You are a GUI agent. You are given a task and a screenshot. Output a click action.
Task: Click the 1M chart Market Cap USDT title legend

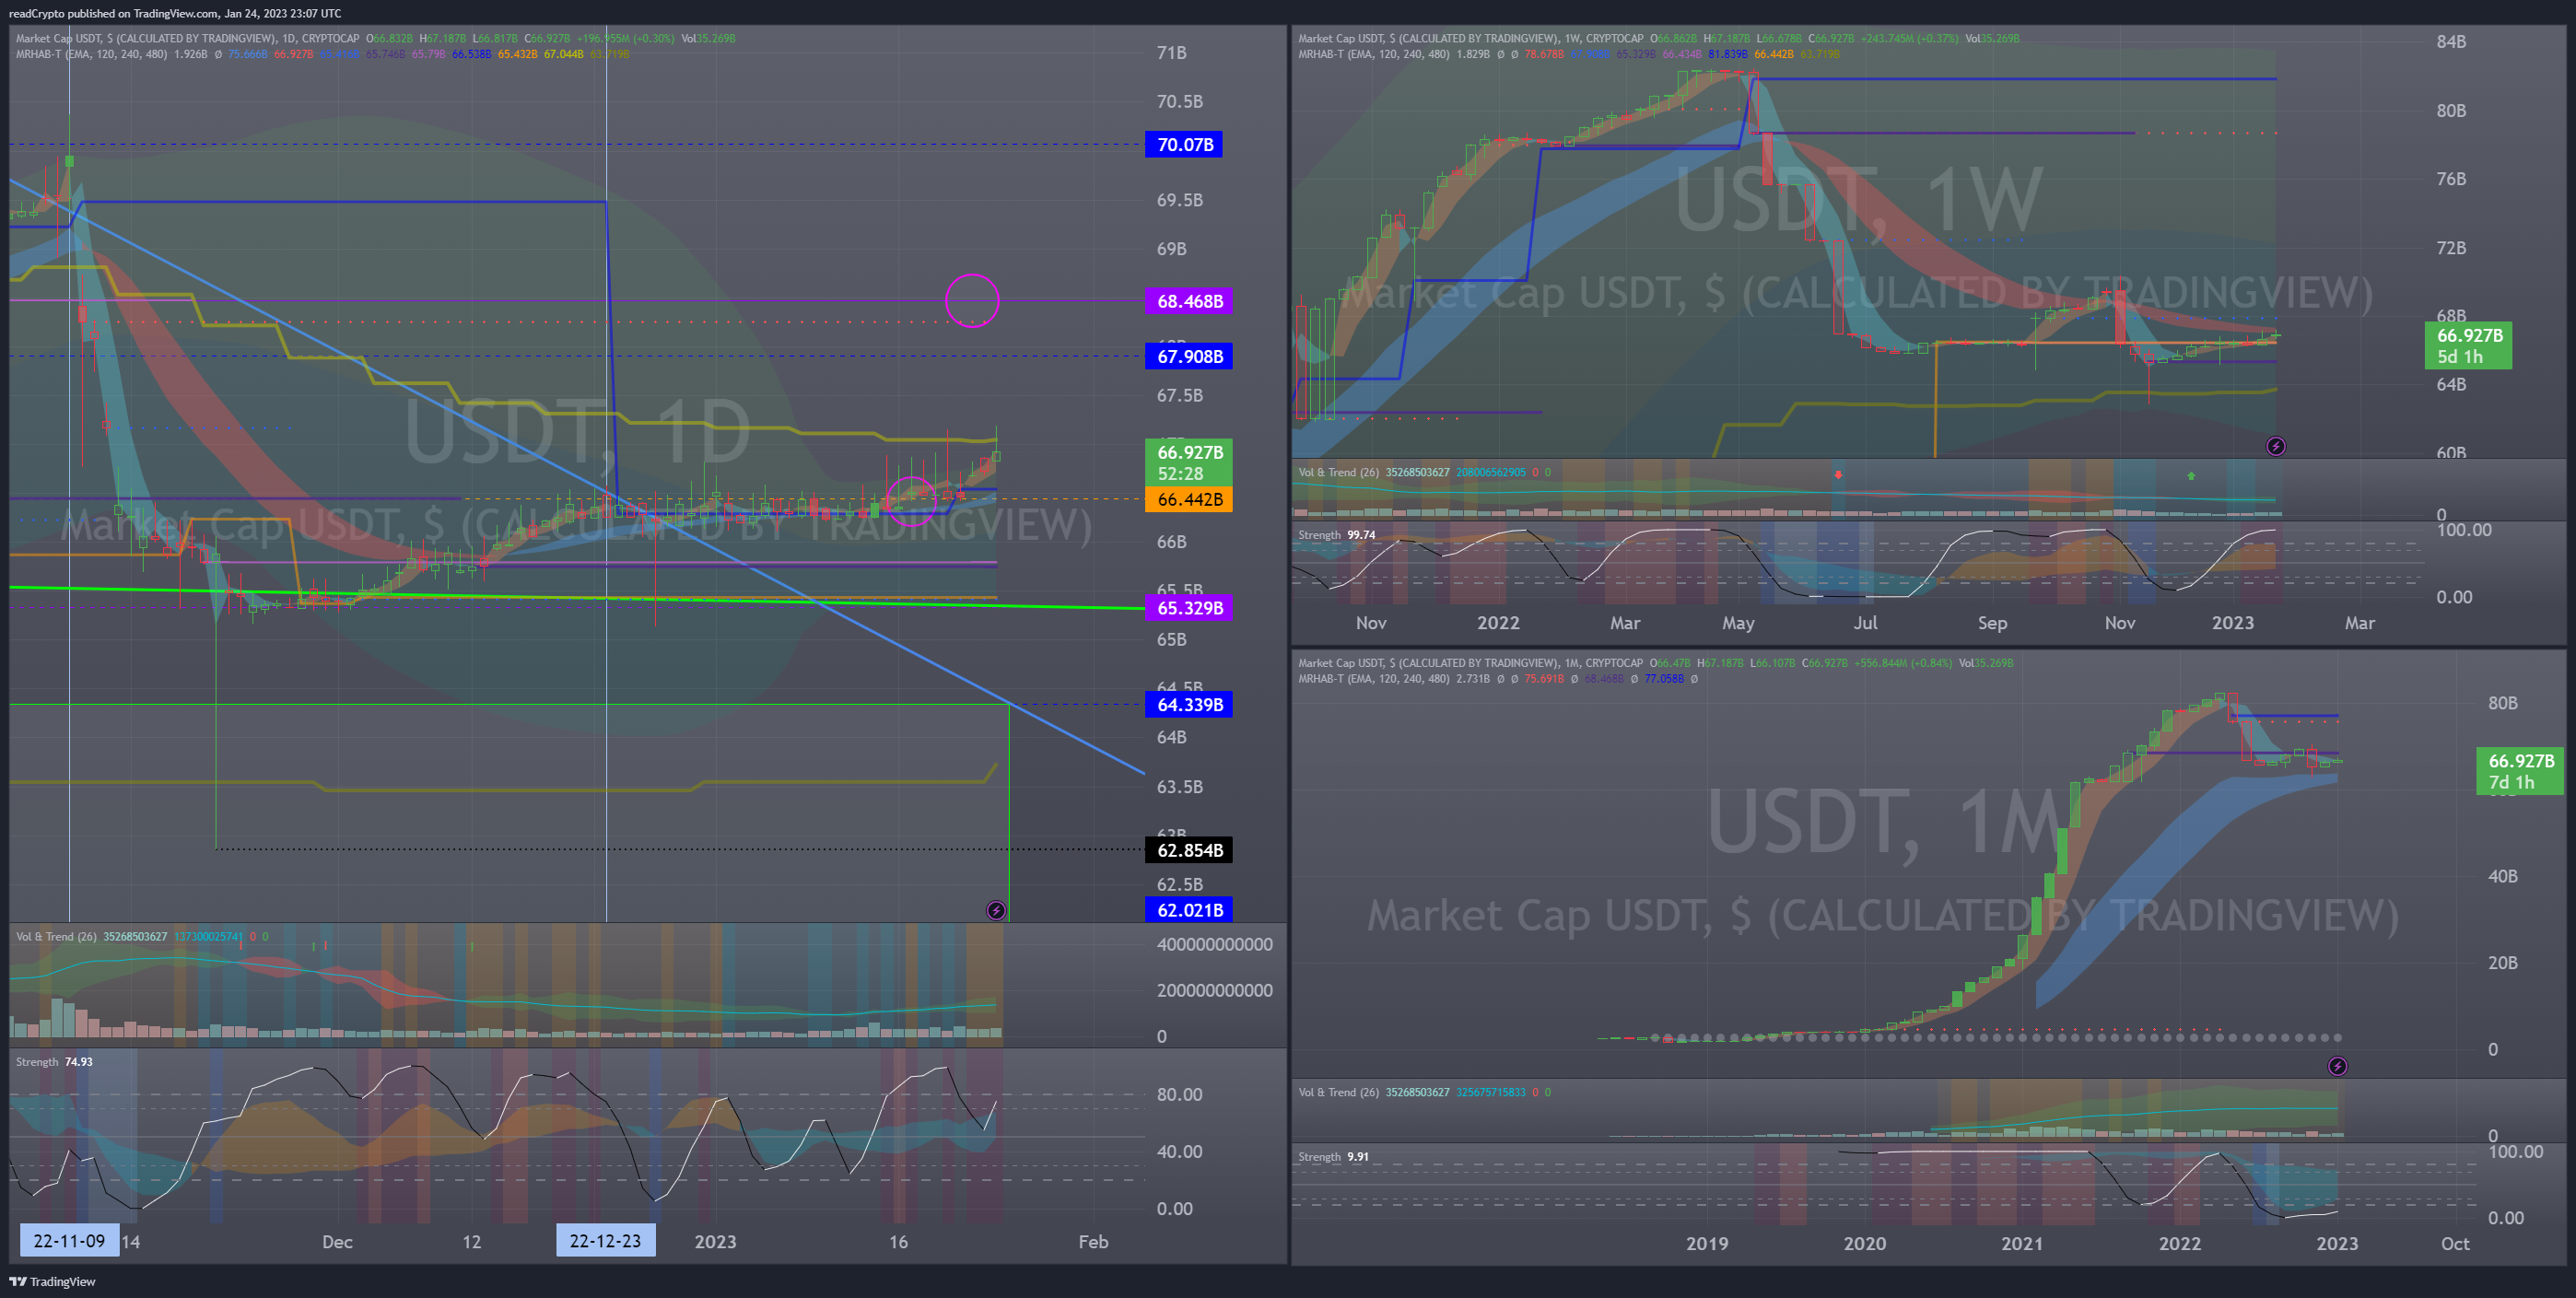[x=1471, y=663]
